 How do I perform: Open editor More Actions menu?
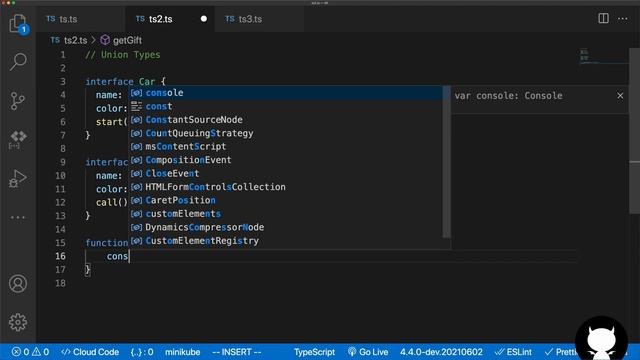point(622,18)
